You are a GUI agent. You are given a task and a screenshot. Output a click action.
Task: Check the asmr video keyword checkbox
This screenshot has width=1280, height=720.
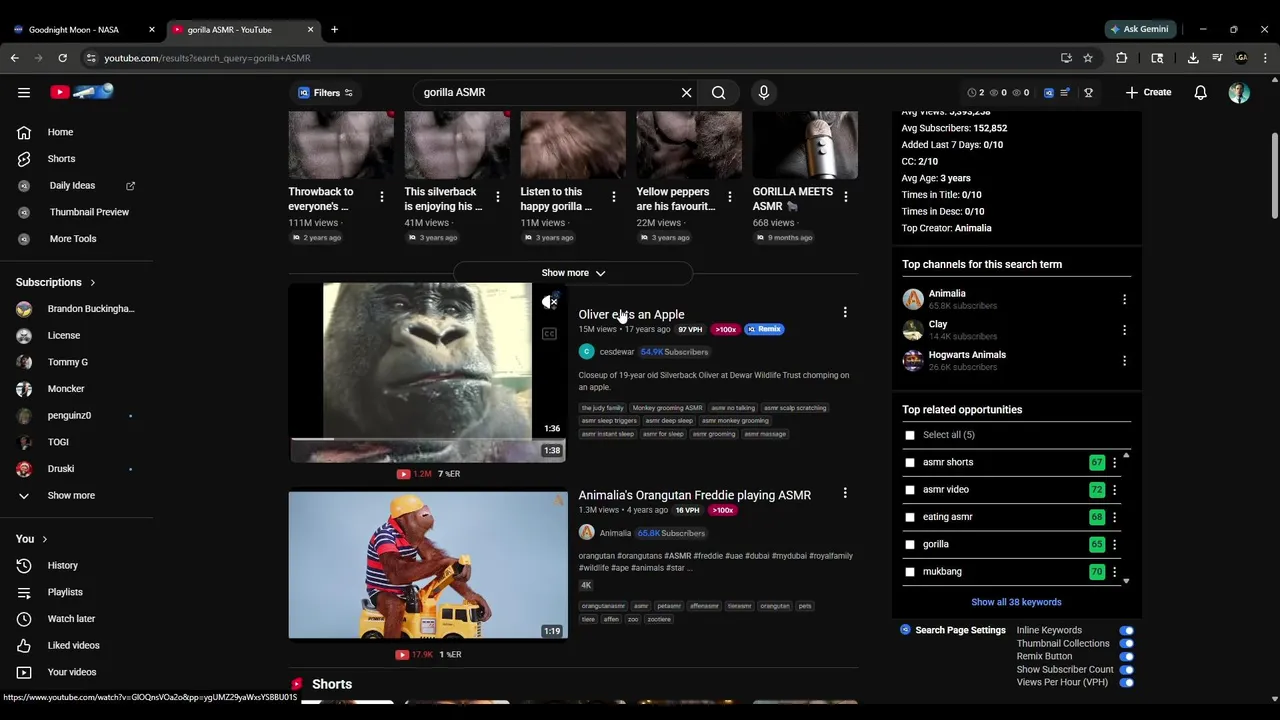[909, 490]
